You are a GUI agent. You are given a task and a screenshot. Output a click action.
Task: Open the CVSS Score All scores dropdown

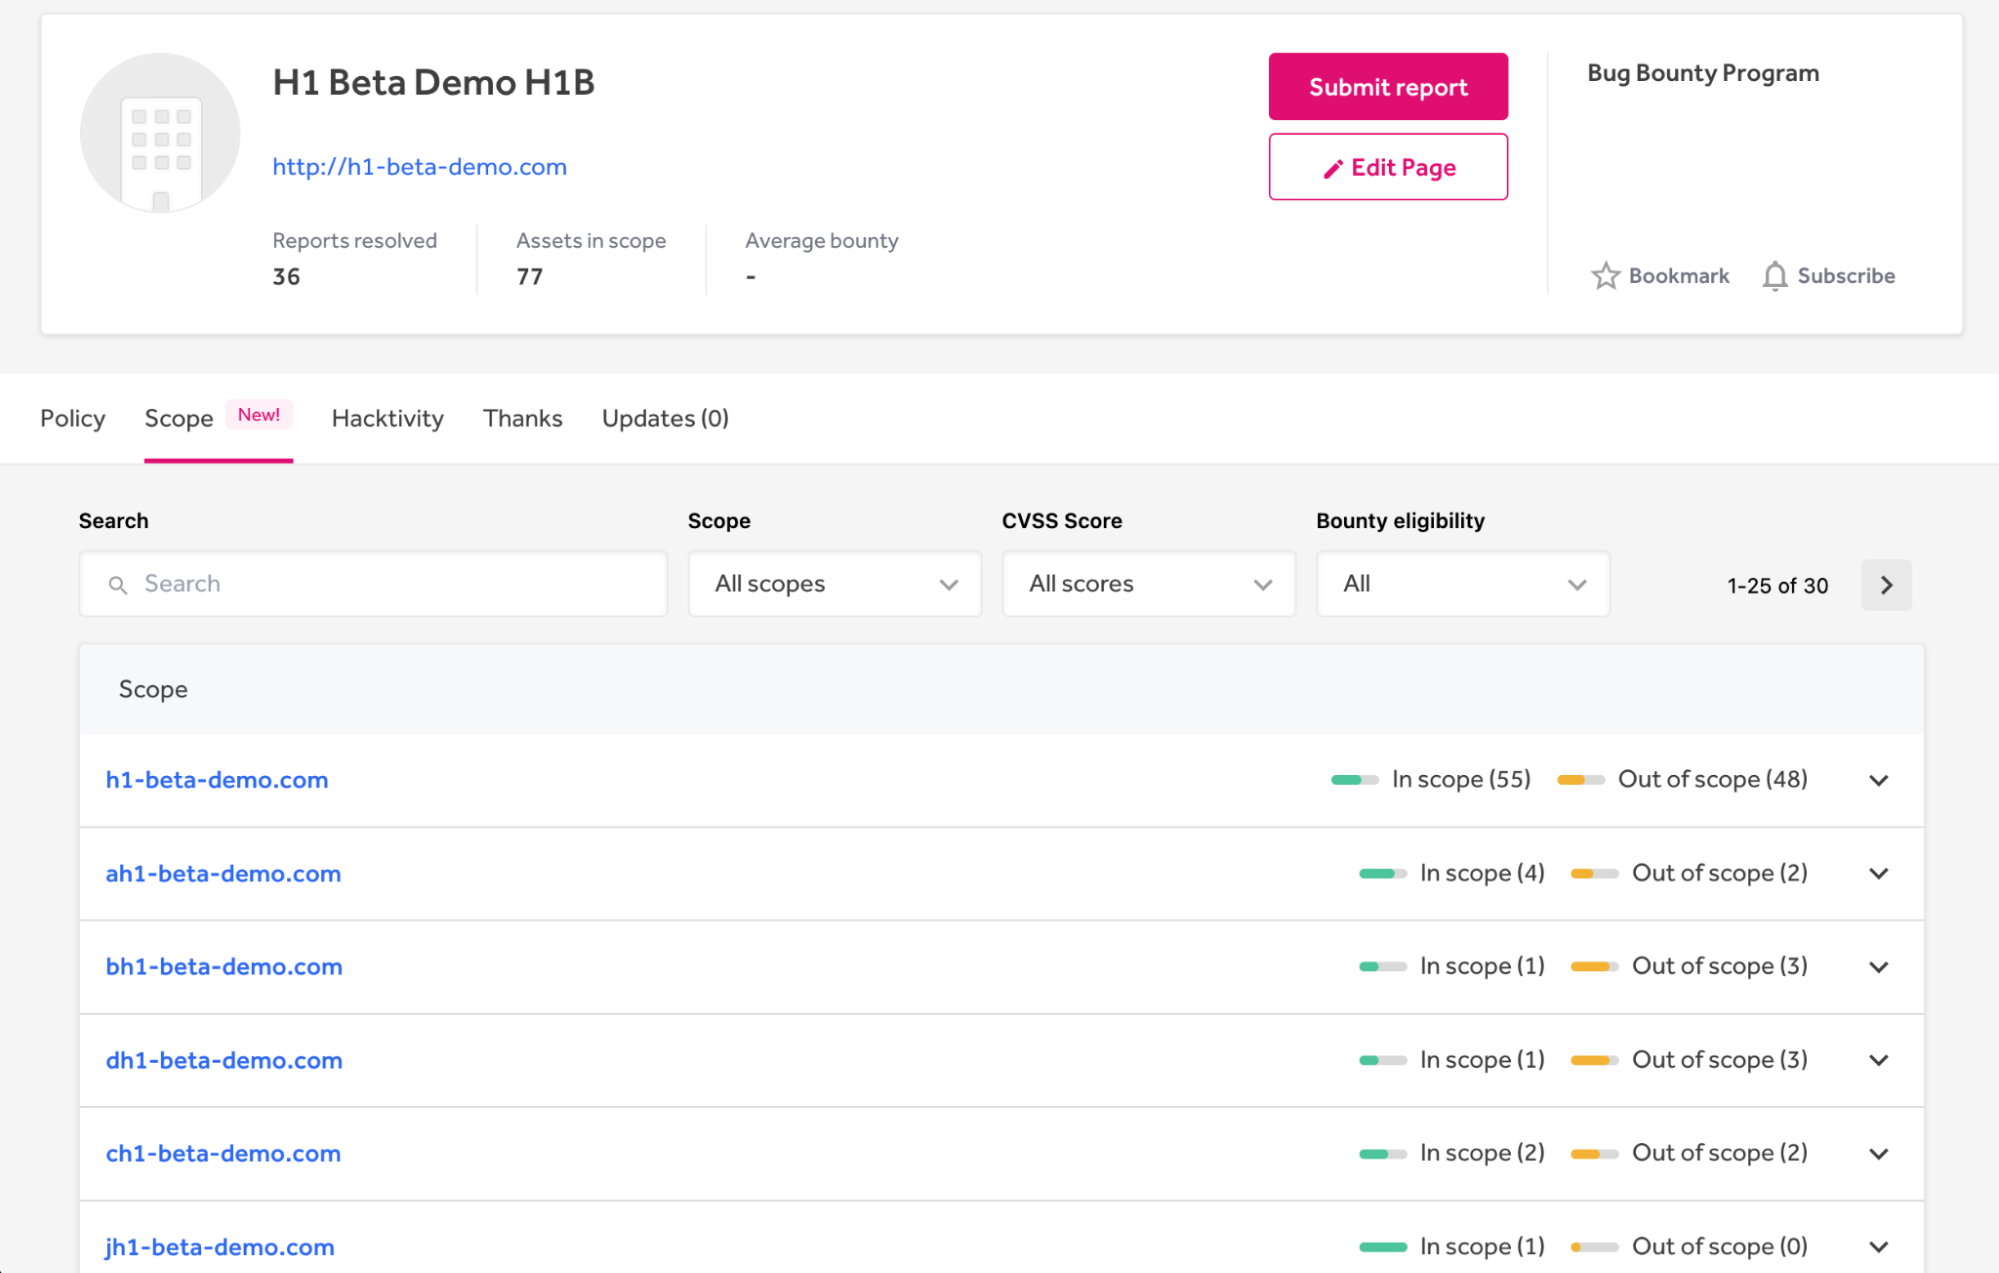click(x=1148, y=584)
